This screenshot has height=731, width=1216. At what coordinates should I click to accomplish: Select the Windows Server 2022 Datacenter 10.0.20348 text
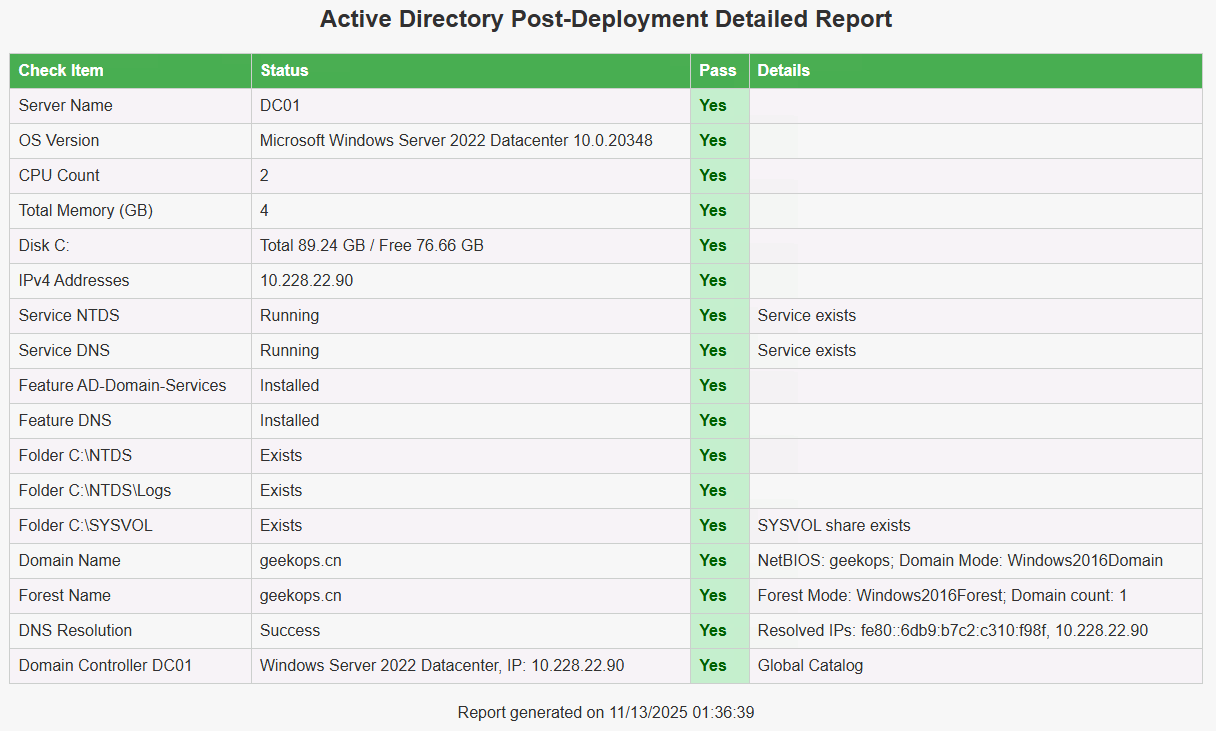tap(456, 140)
